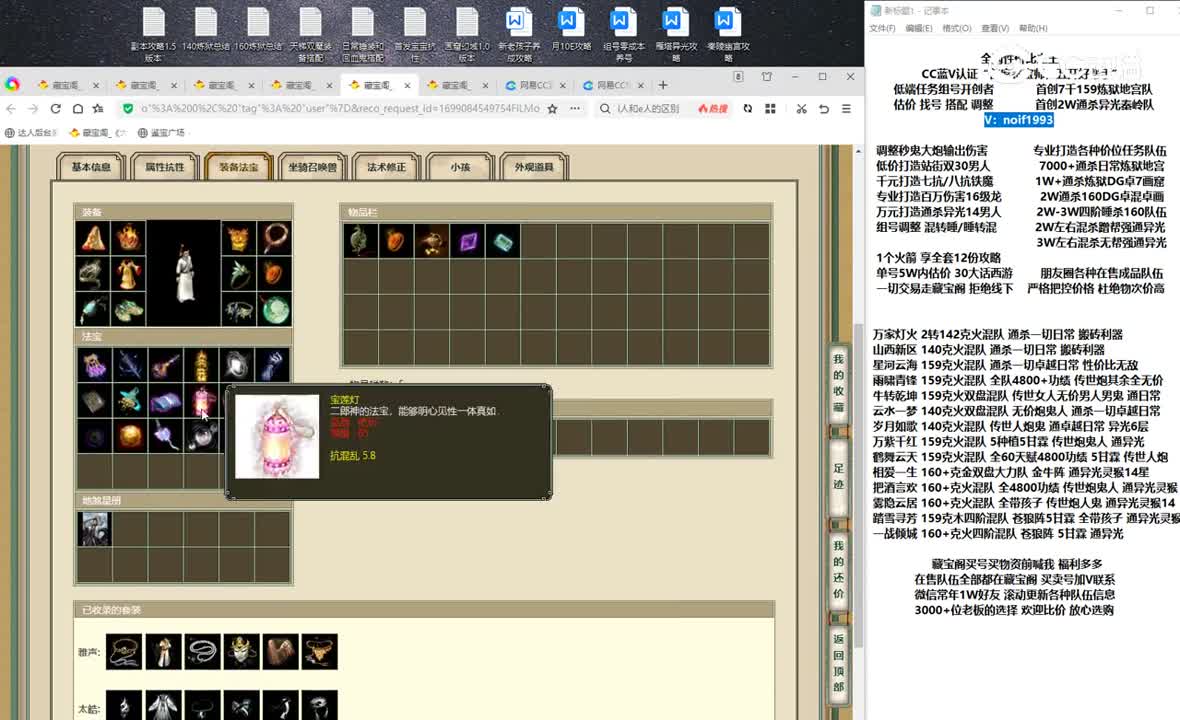This screenshot has width=1180, height=720.
Task: Click the browser search box
Action: (x=647, y=108)
